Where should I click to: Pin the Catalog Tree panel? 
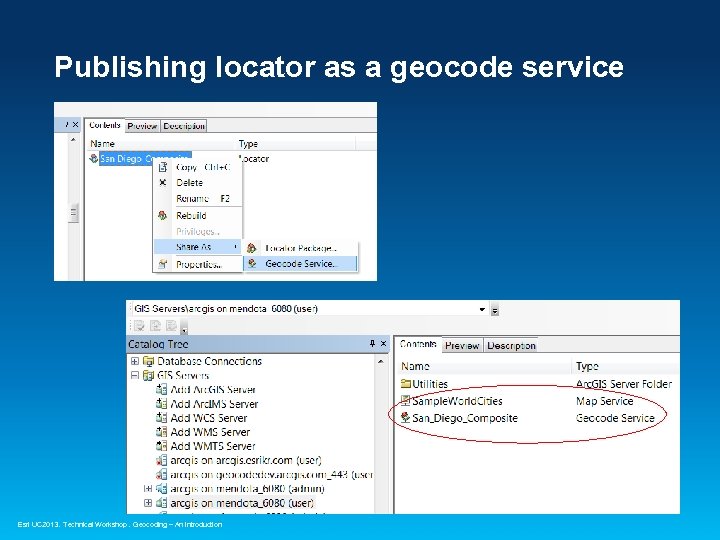tap(372, 343)
